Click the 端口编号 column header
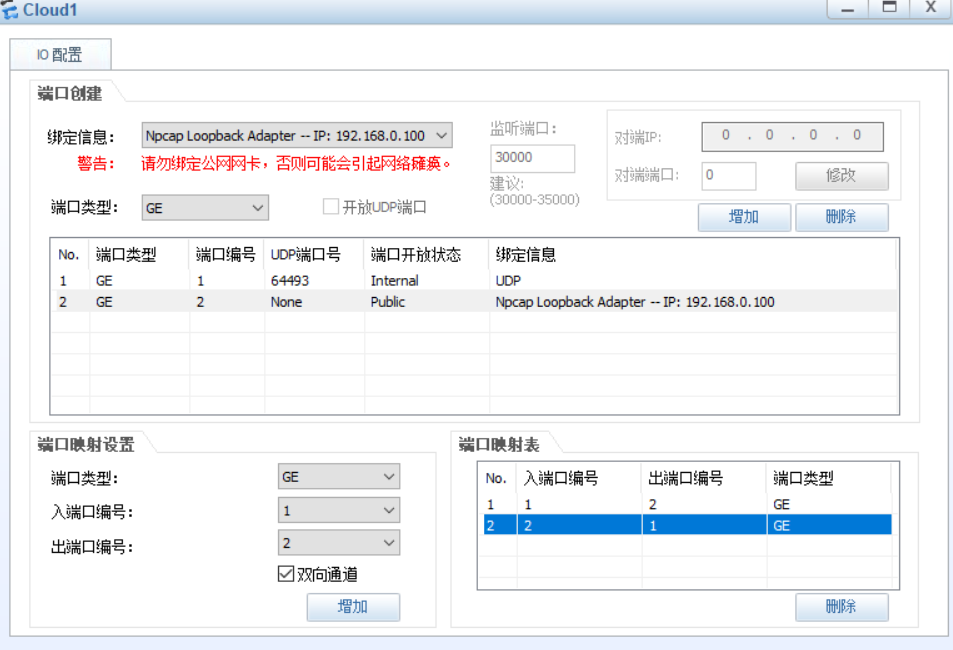 click(225, 255)
